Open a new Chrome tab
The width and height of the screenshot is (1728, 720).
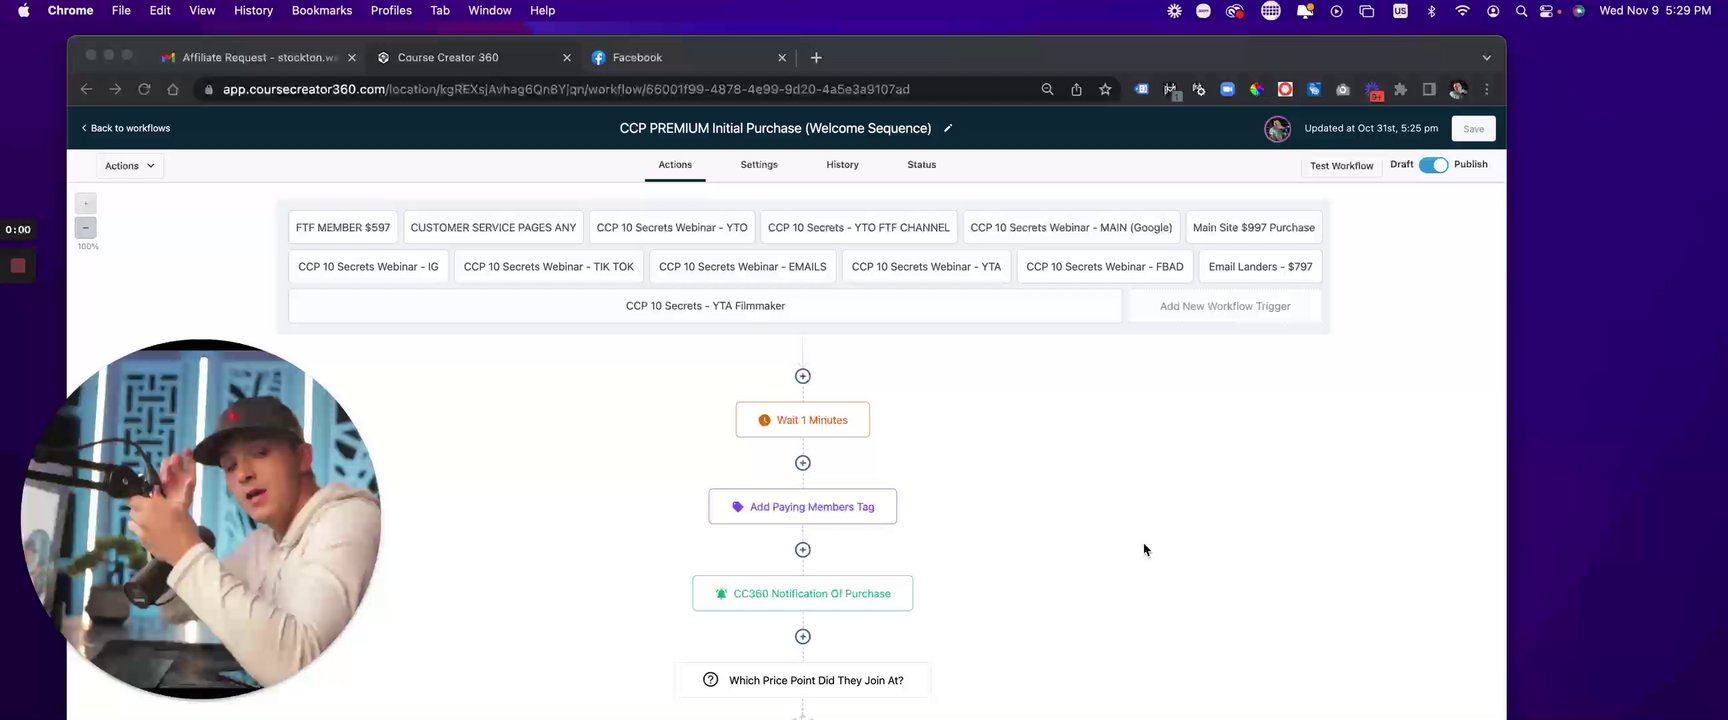click(816, 57)
